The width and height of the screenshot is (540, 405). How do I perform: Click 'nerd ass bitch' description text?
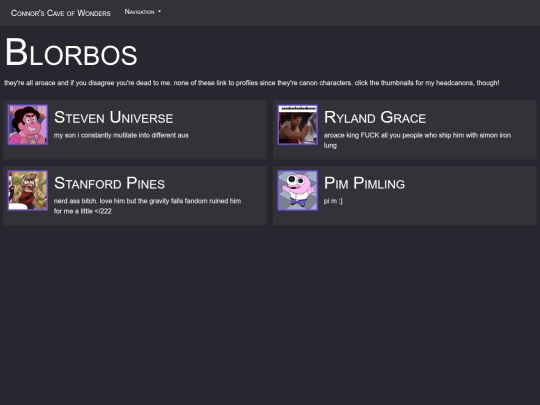(147, 206)
